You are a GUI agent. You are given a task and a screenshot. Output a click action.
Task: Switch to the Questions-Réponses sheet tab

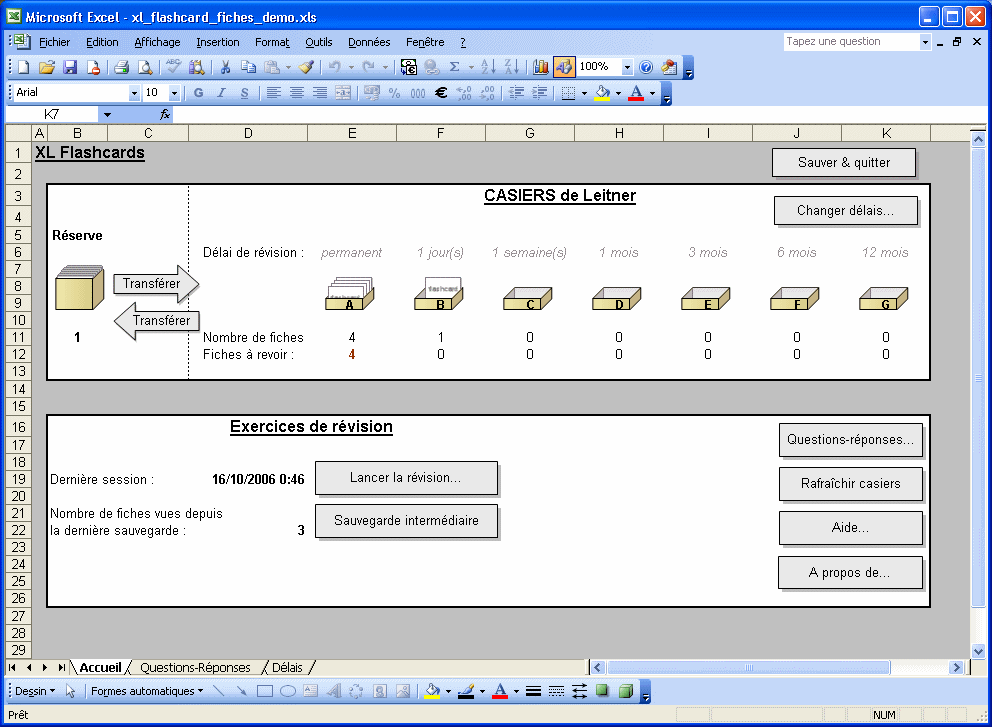[195, 668]
